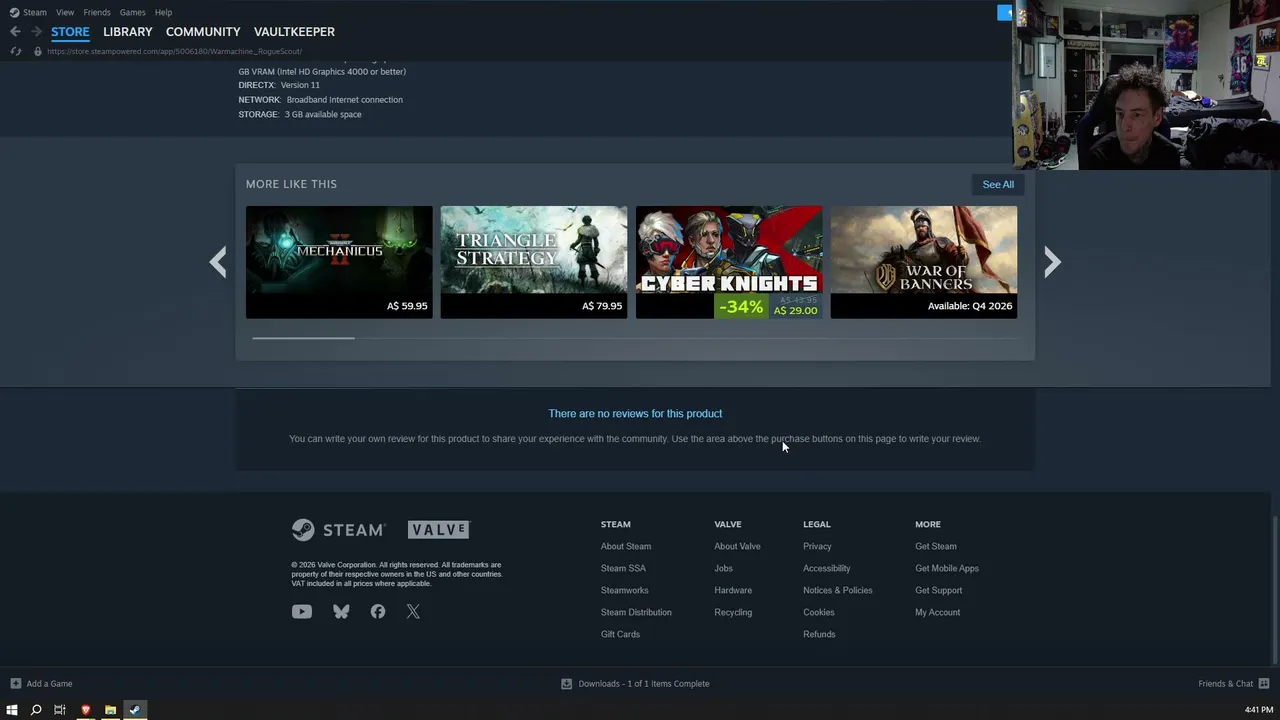Open the Get Mobile Apps link

coord(947,568)
